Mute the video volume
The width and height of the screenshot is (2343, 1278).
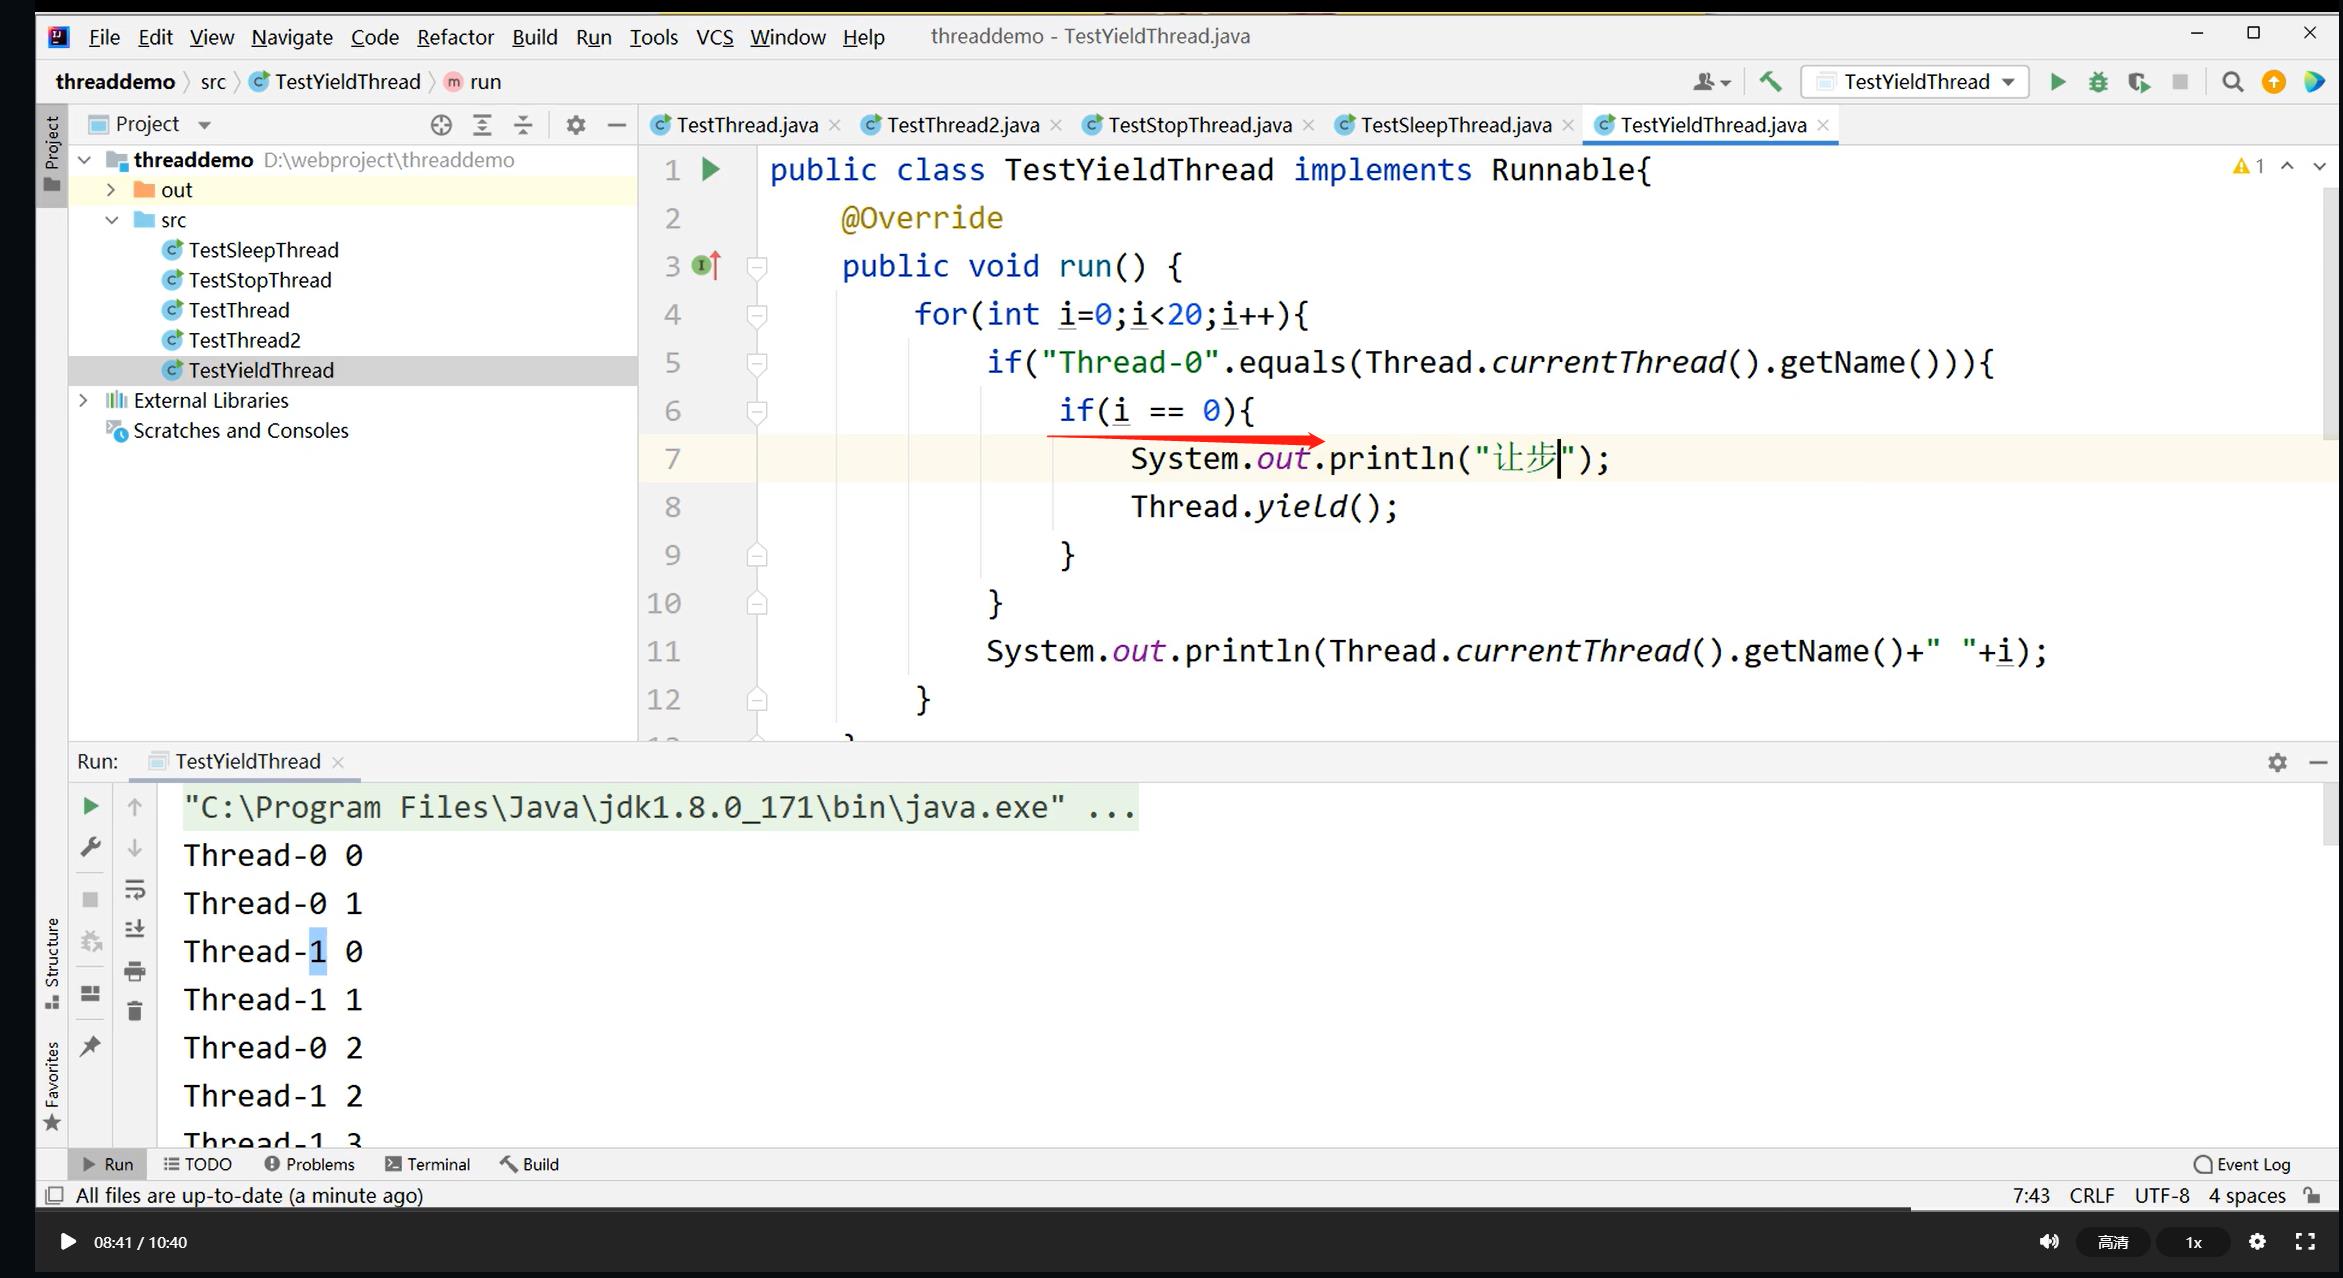click(2048, 1242)
